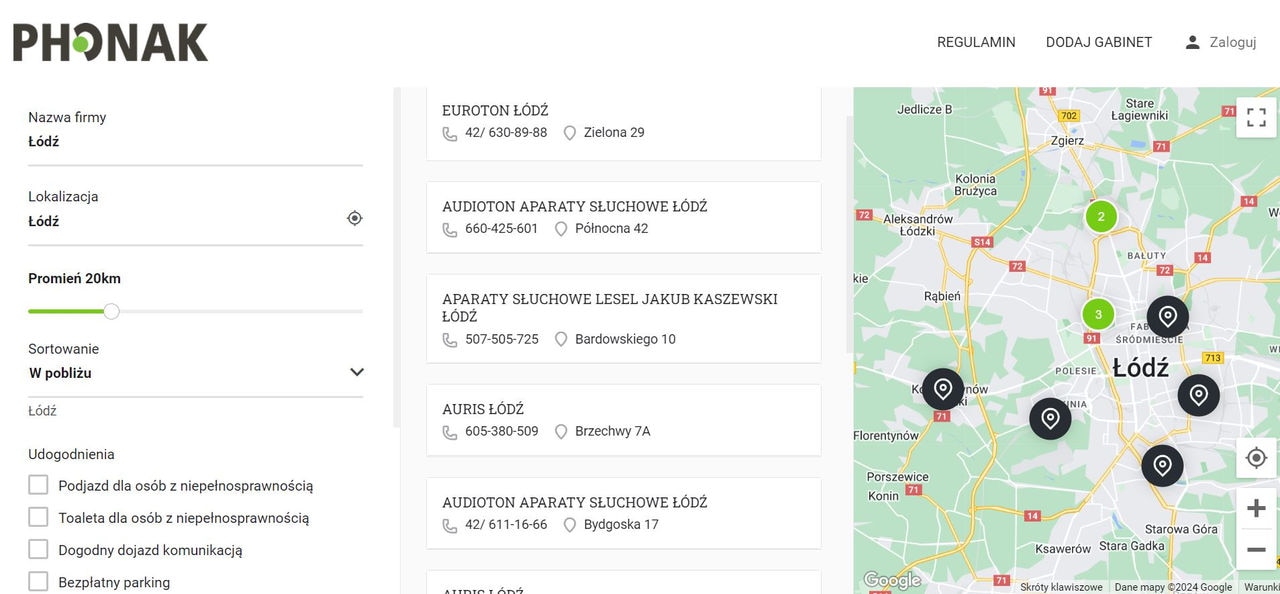Open the DODAJ GABINET page
This screenshot has height=594, width=1280.
click(x=1099, y=42)
